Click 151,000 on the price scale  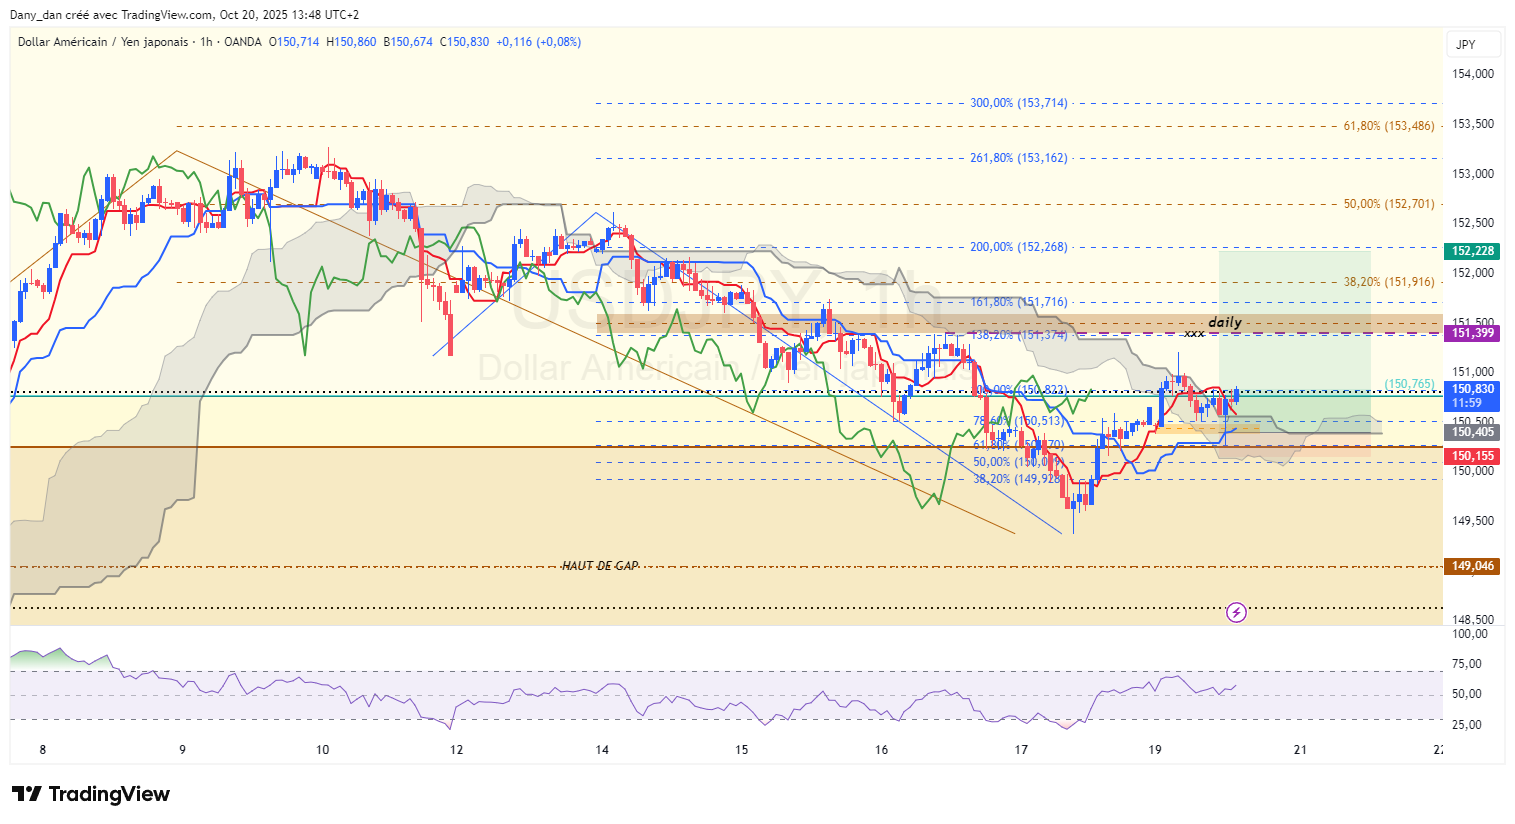1473,372
